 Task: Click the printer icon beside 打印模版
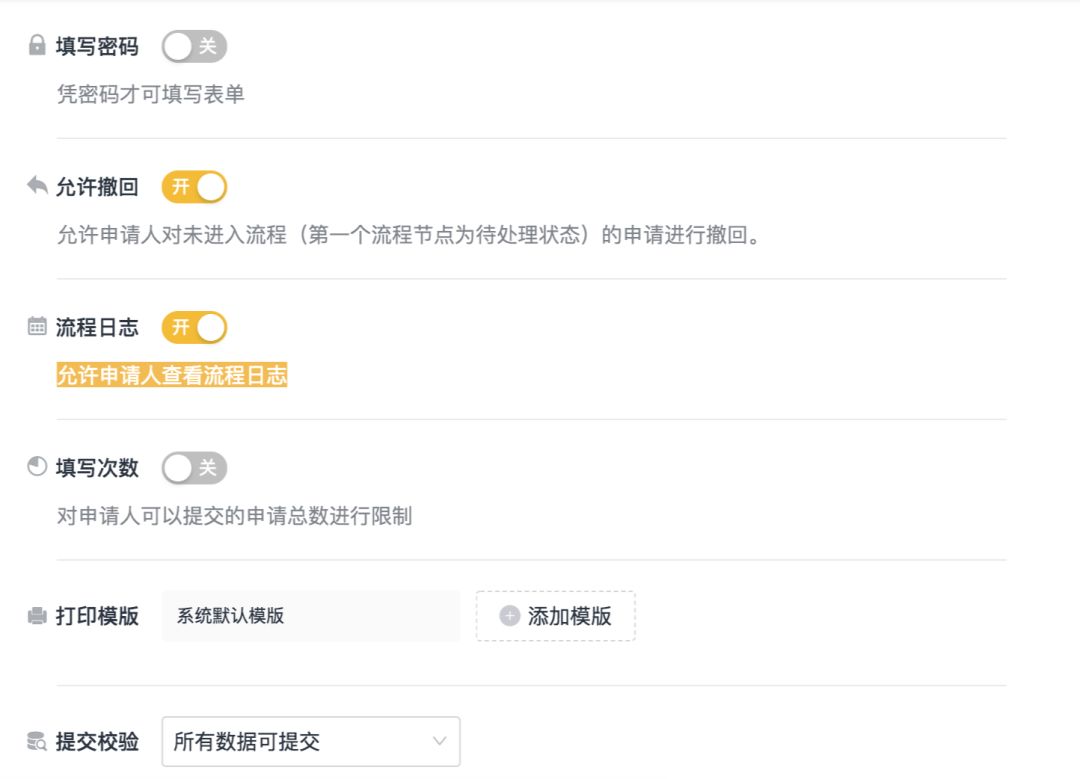coord(37,616)
